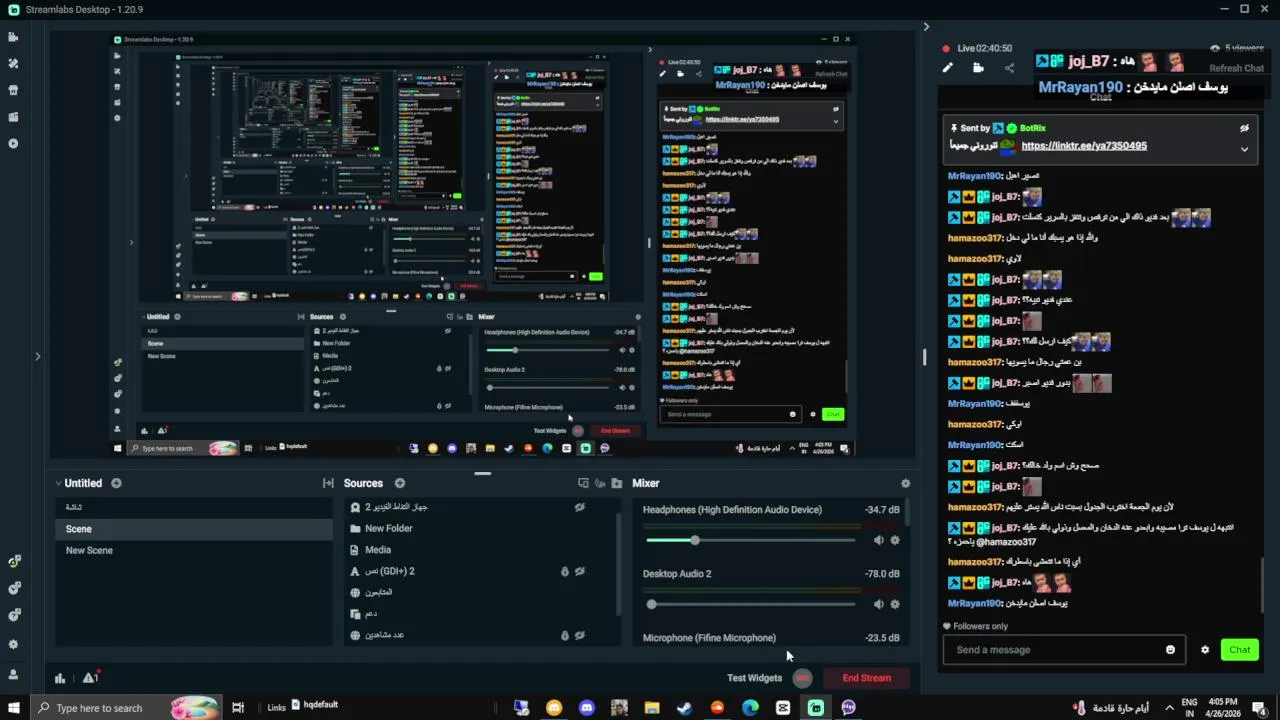The height and width of the screenshot is (720, 1280).
Task: Click the Windows taskbar search box
Action: pyautogui.click(x=127, y=708)
